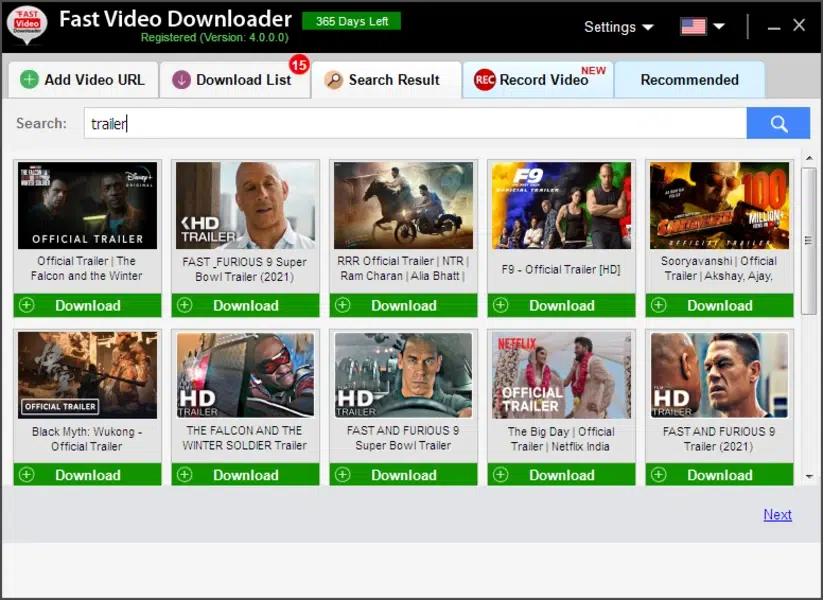Select the Sooryavanshi Official Trailer thumbnail
This screenshot has height=600, width=823.
(x=719, y=205)
